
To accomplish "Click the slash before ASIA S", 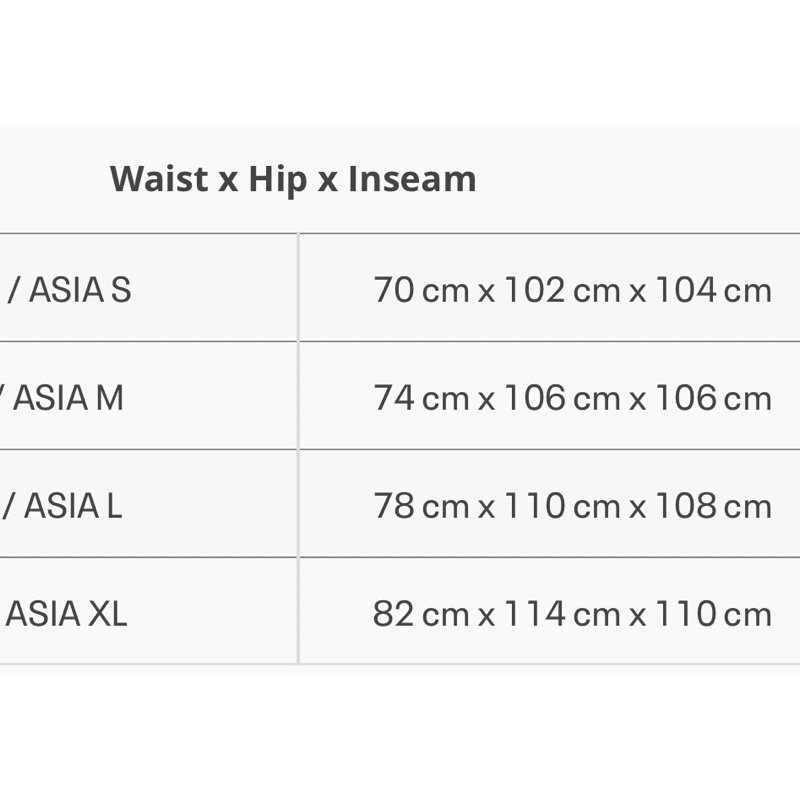I will [13, 290].
